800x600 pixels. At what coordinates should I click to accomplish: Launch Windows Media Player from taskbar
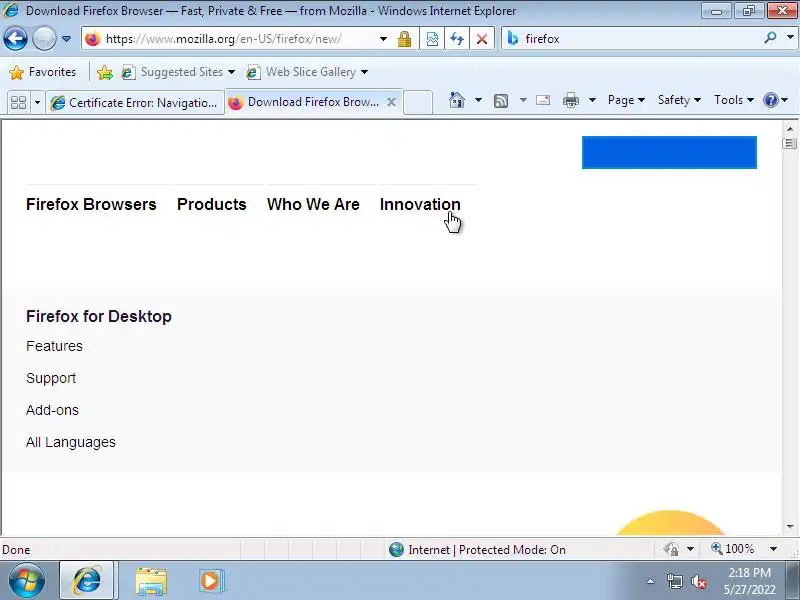pyautogui.click(x=210, y=581)
